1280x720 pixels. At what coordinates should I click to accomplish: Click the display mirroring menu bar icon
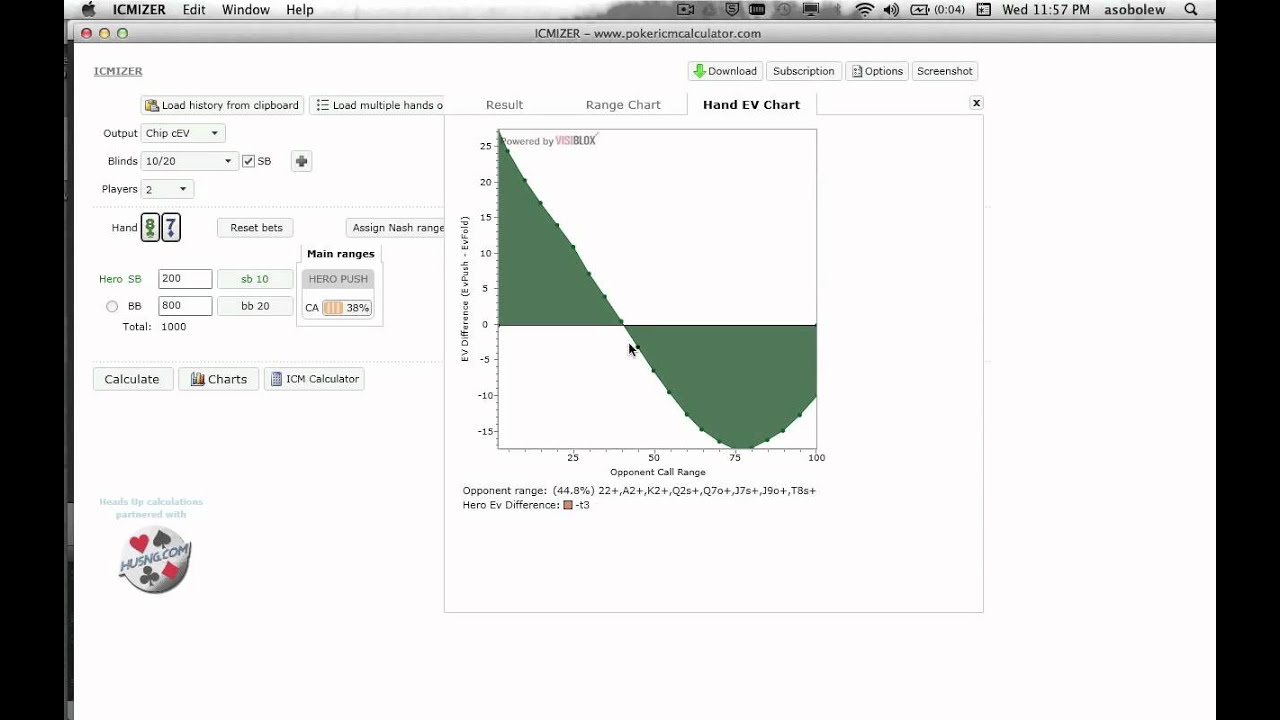point(811,10)
